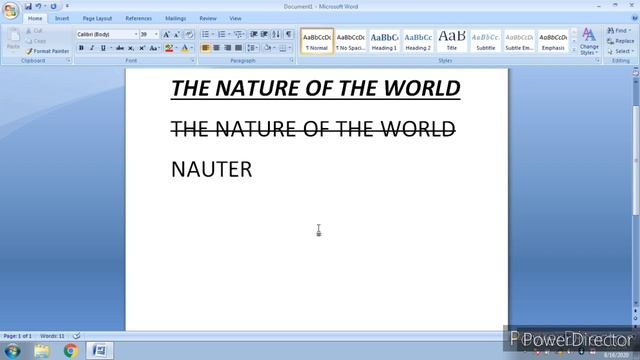Select Align Text Right
The width and height of the screenshot is (640, 360).
[x=227, y=48]
